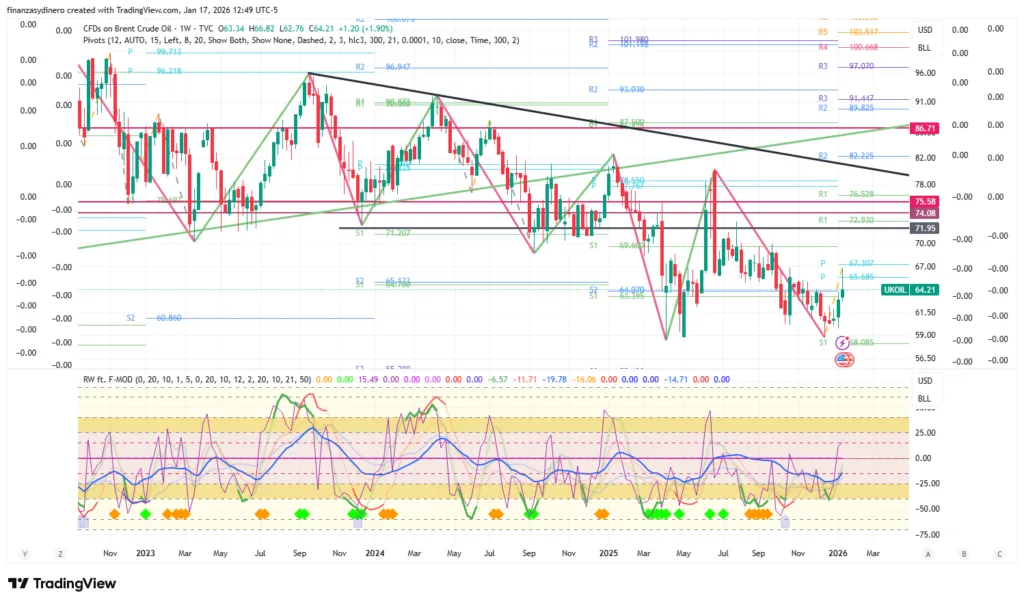Click the Z marker on the bottom axis
Image resolution: width=1024 pixels, height=604 pixels.
(x=60, y=552)
